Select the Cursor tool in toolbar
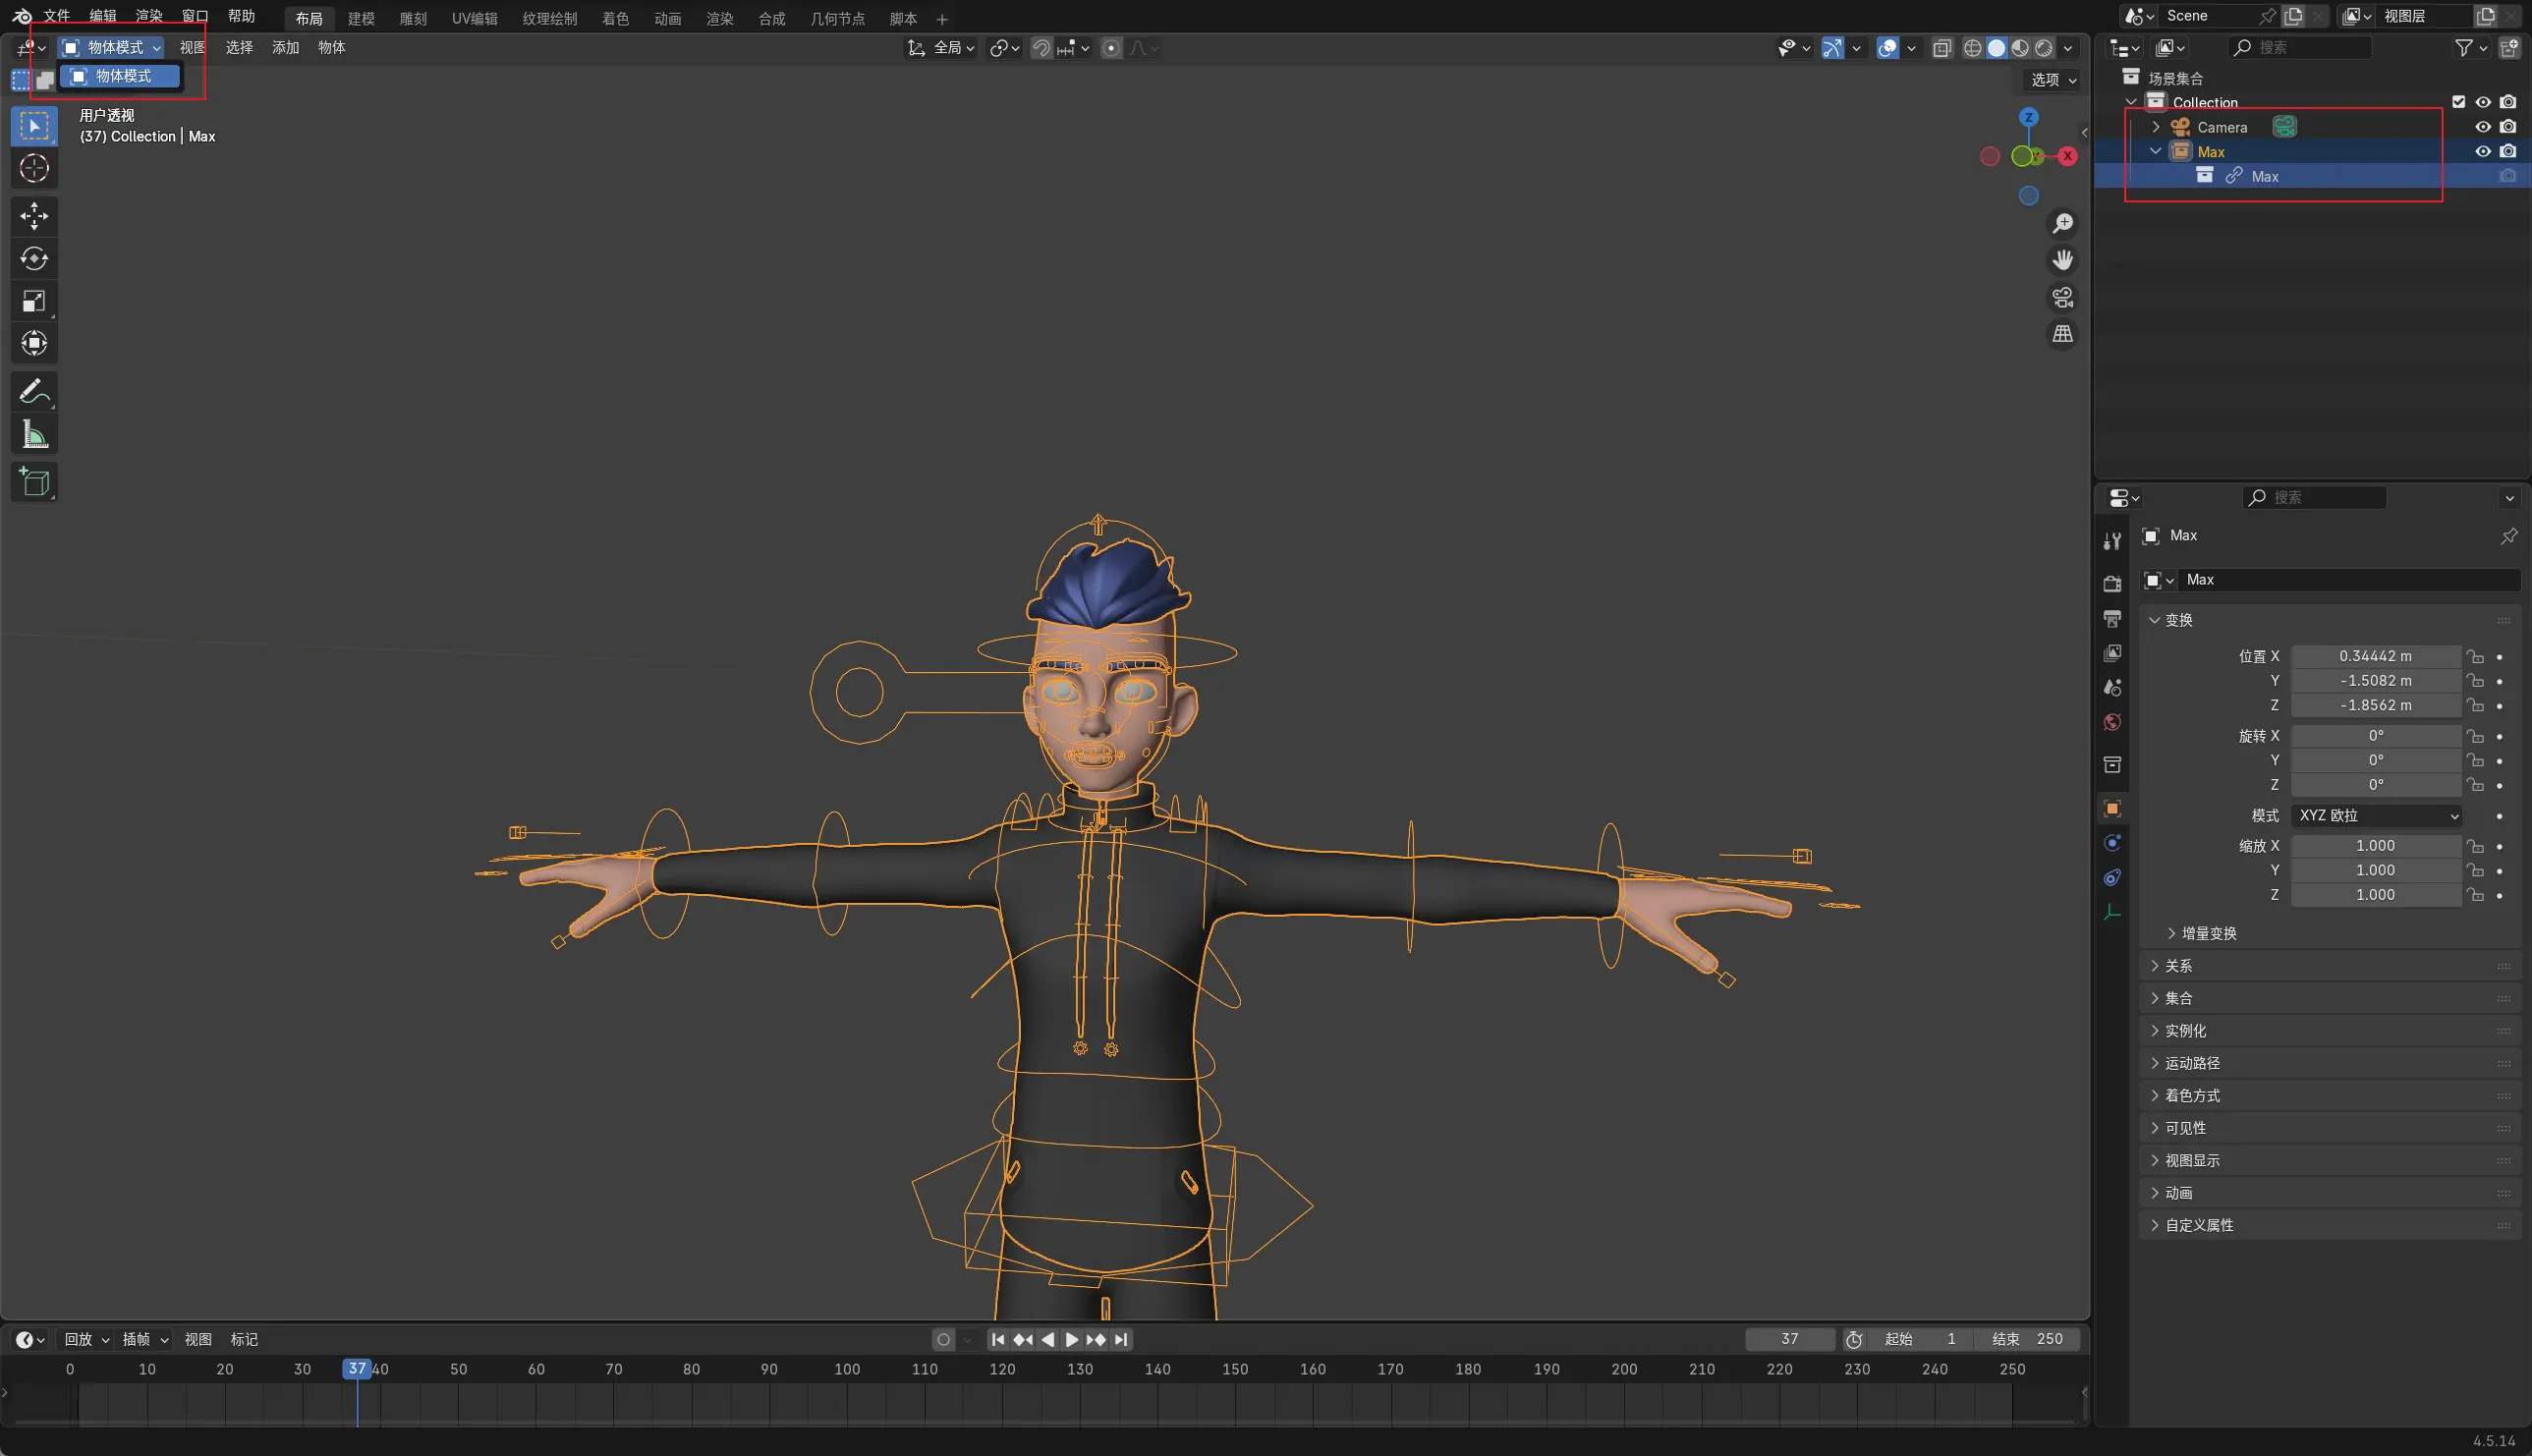 pos(34,168)
